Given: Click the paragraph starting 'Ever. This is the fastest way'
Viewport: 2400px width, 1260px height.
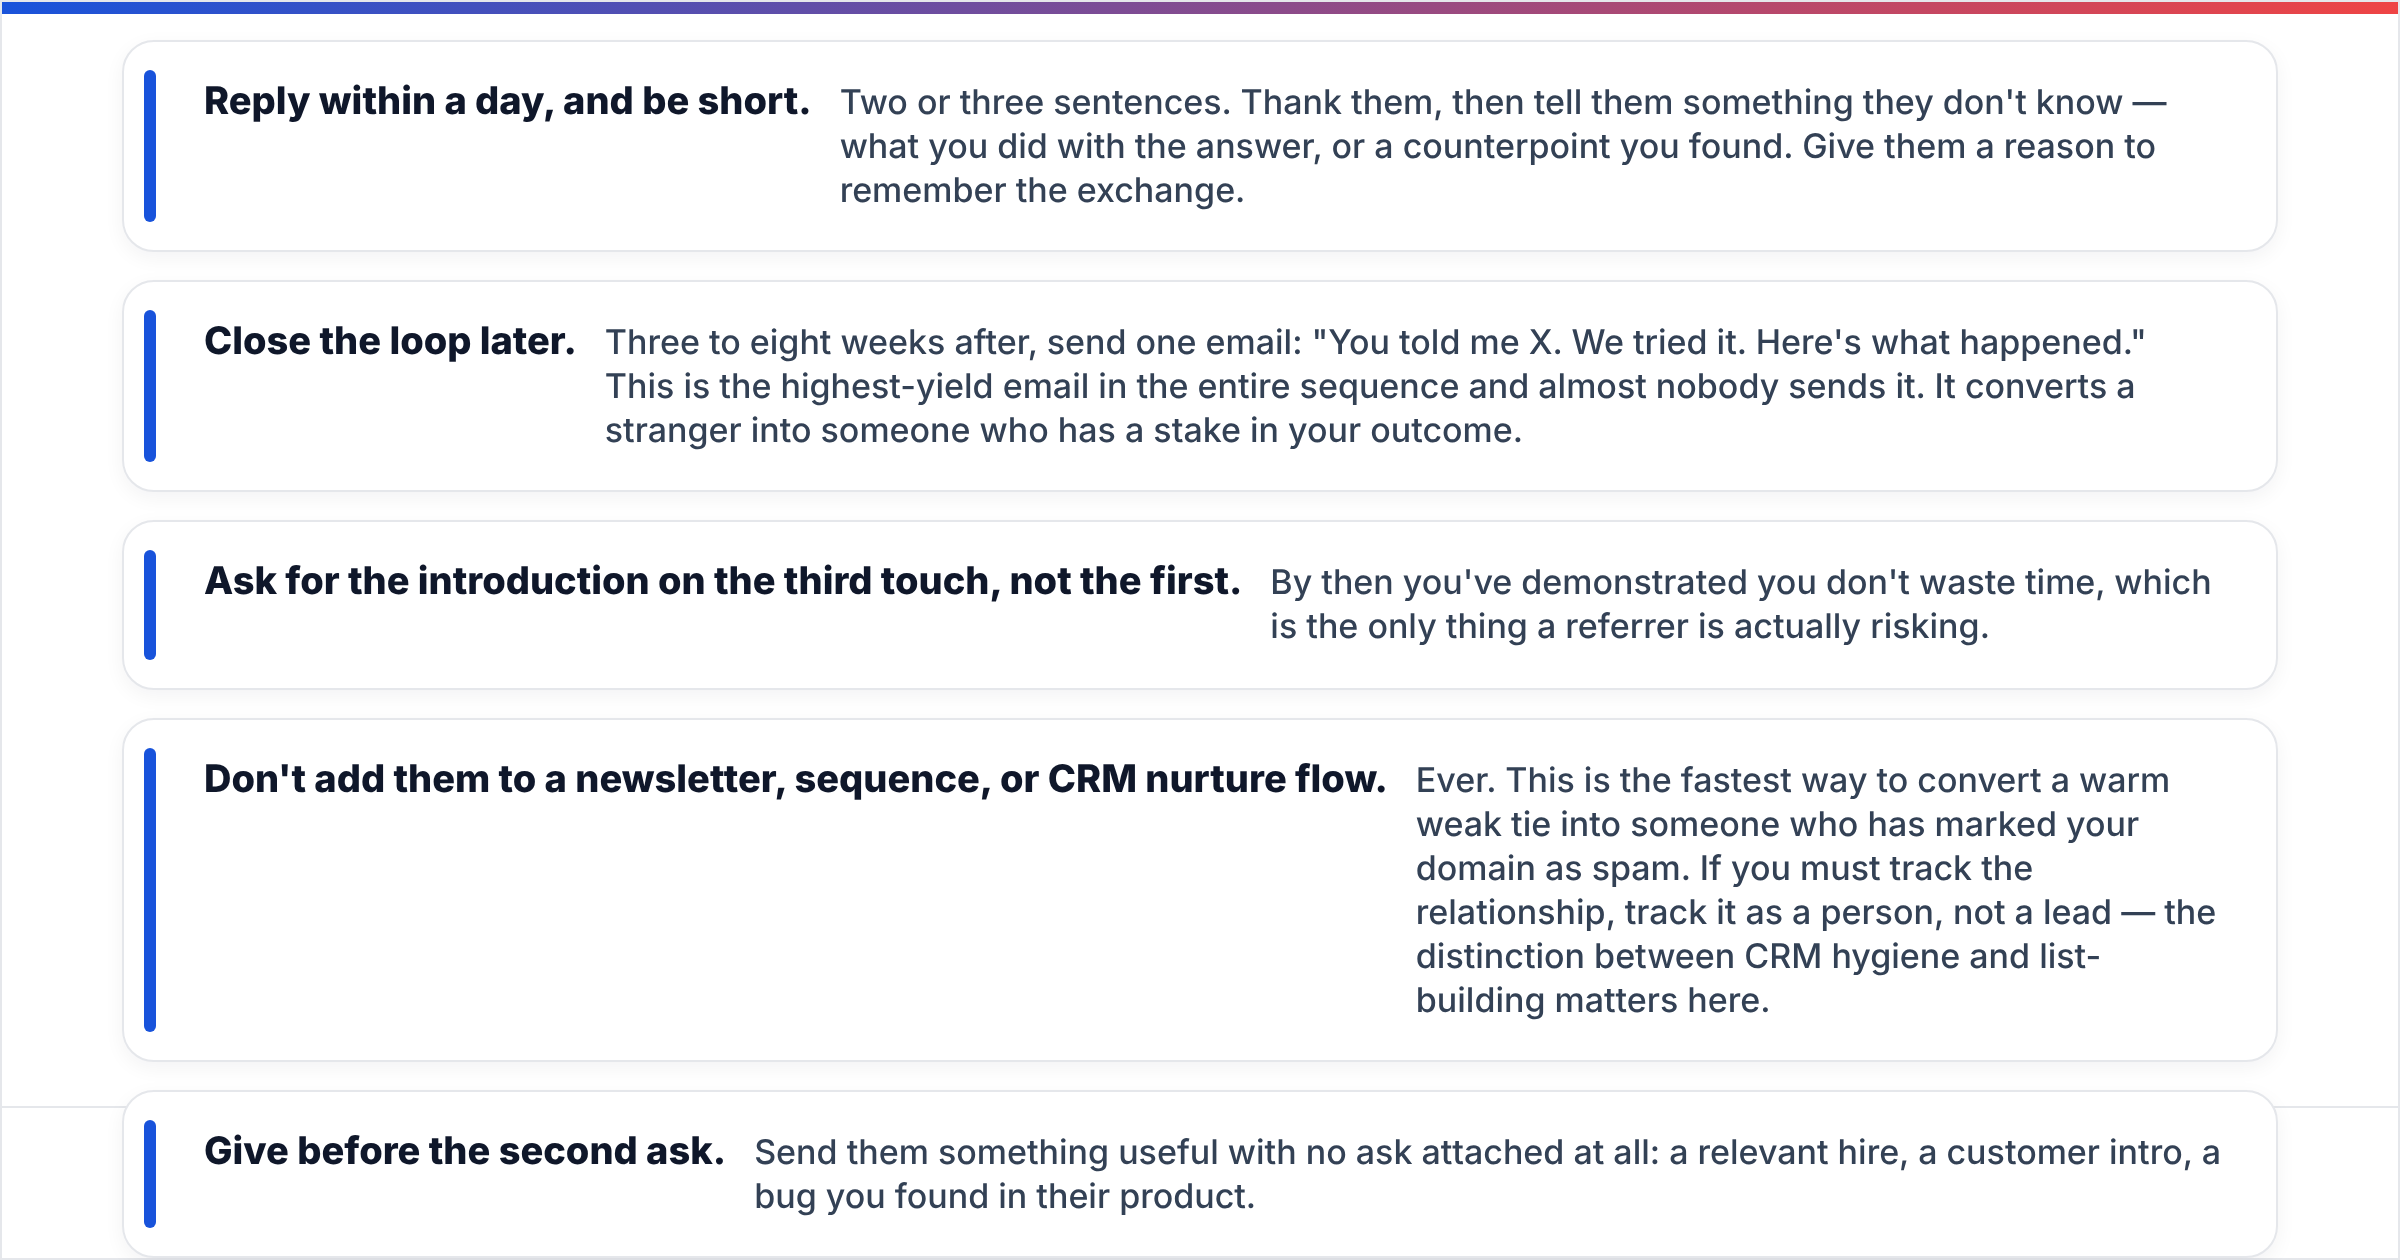Looking at the screenshot, I should point(1815,890).
